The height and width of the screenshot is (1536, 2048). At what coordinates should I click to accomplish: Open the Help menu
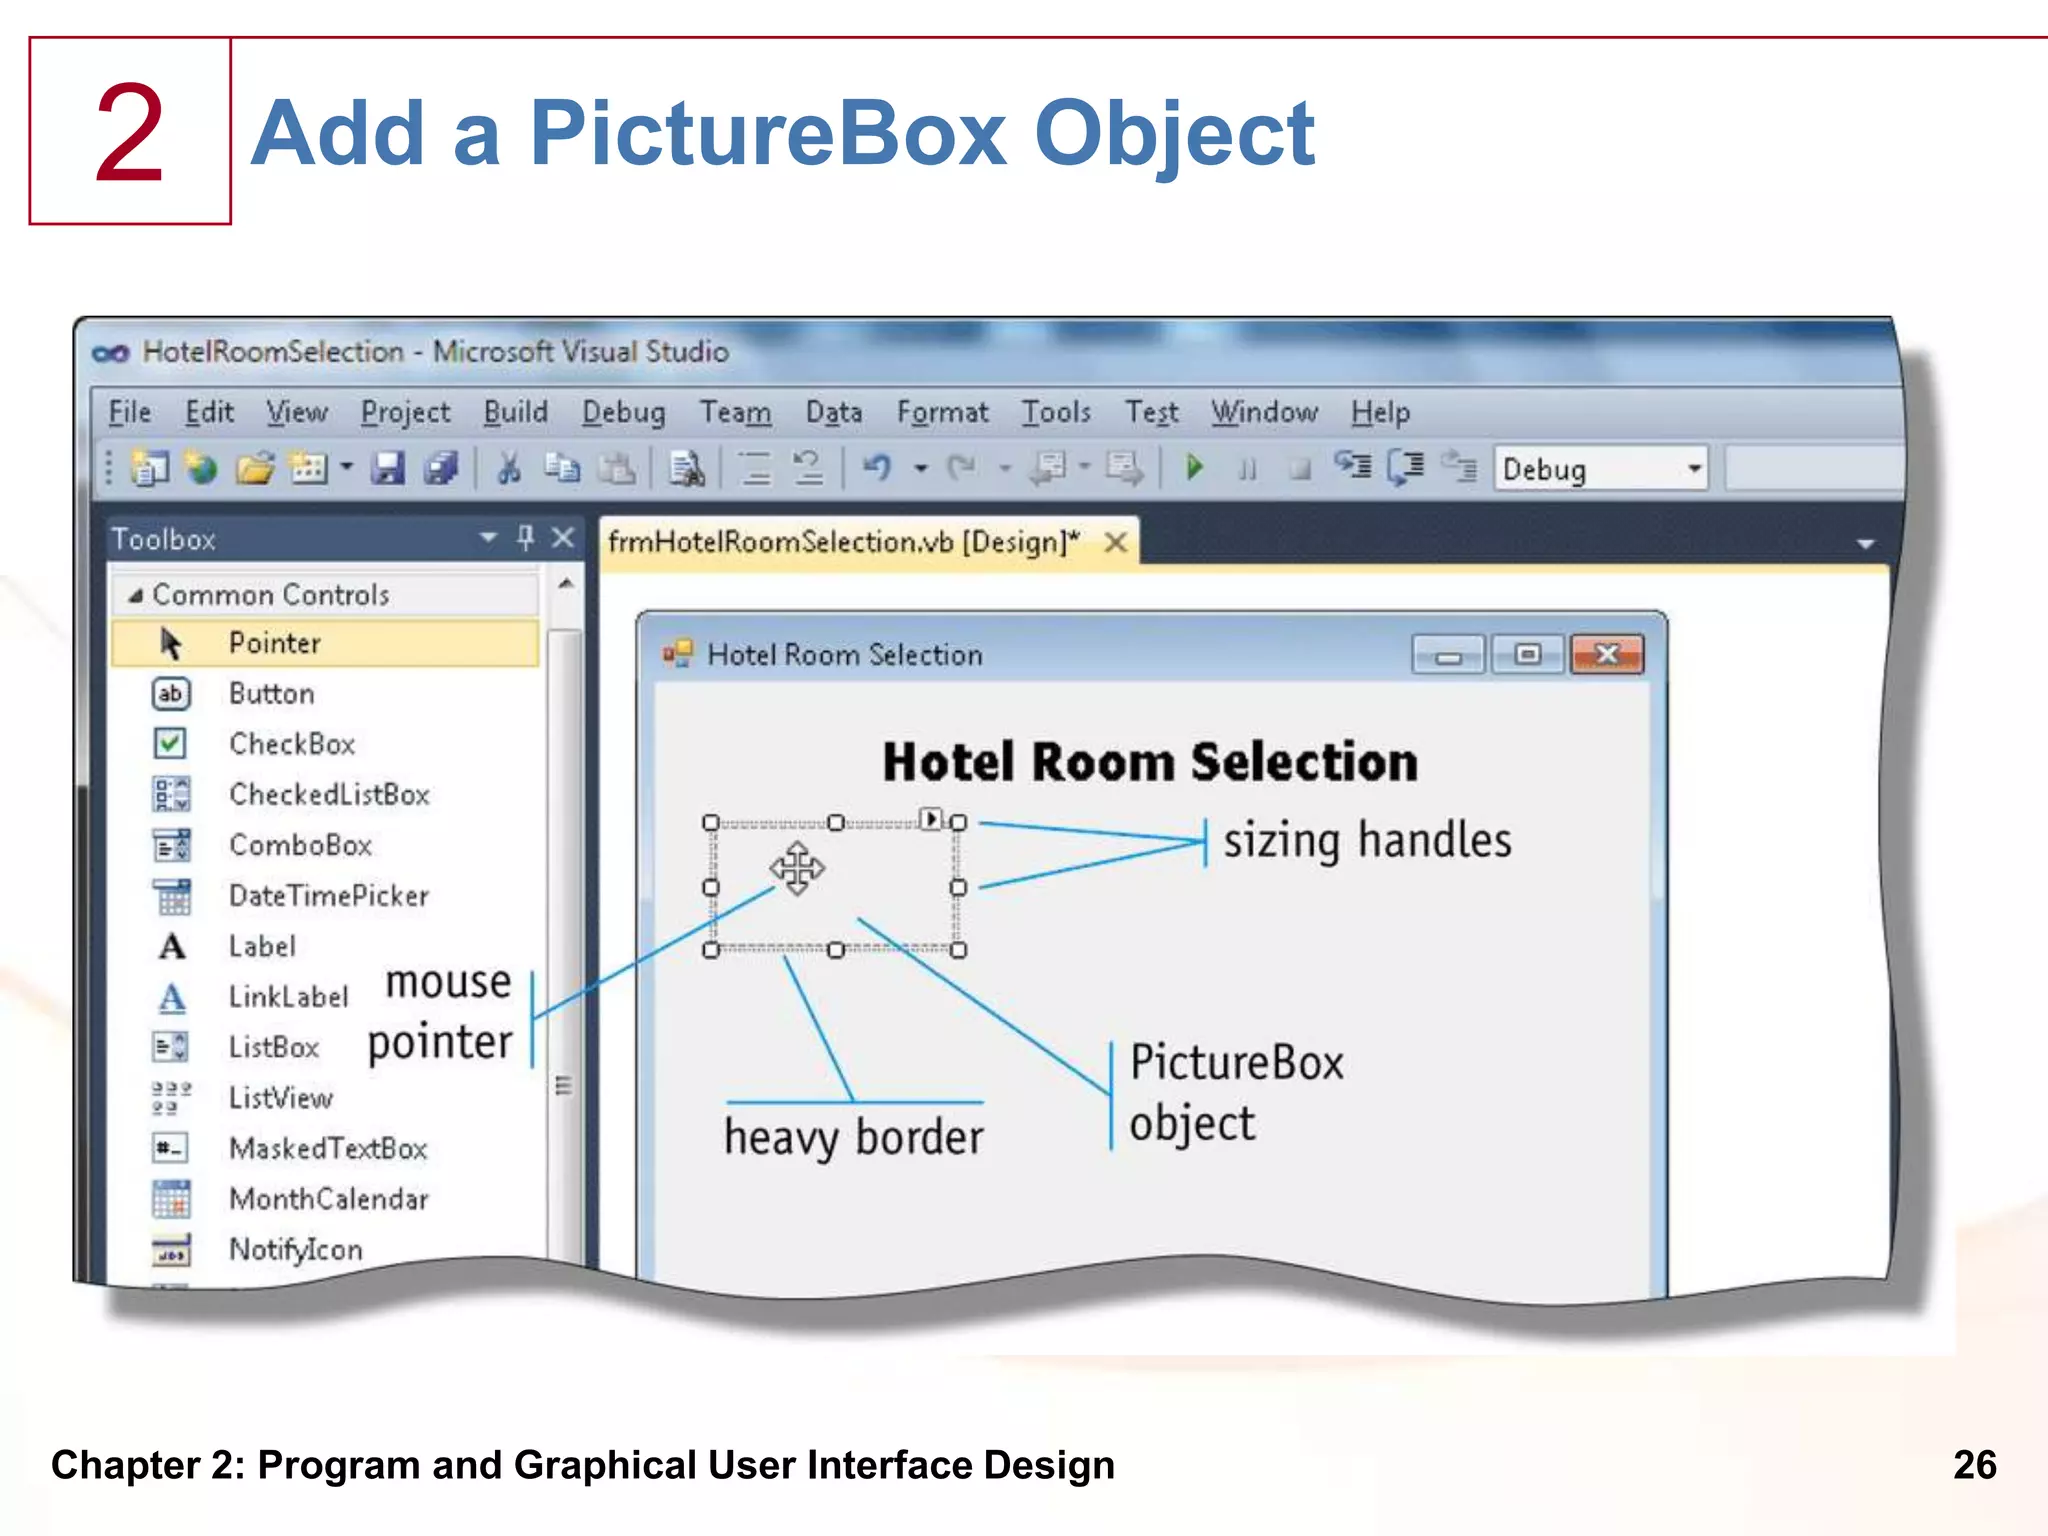pos(1381,412)
